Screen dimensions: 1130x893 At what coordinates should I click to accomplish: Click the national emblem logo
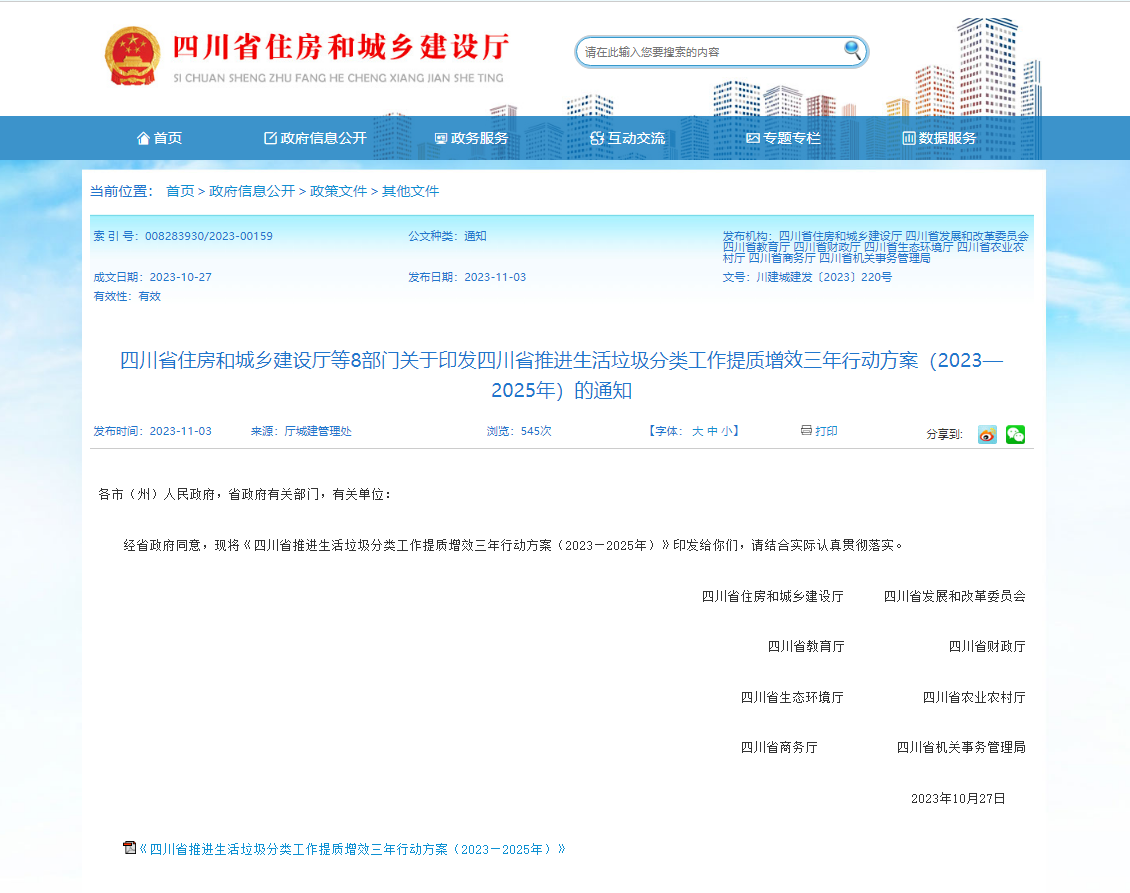(x=133, y=57)
